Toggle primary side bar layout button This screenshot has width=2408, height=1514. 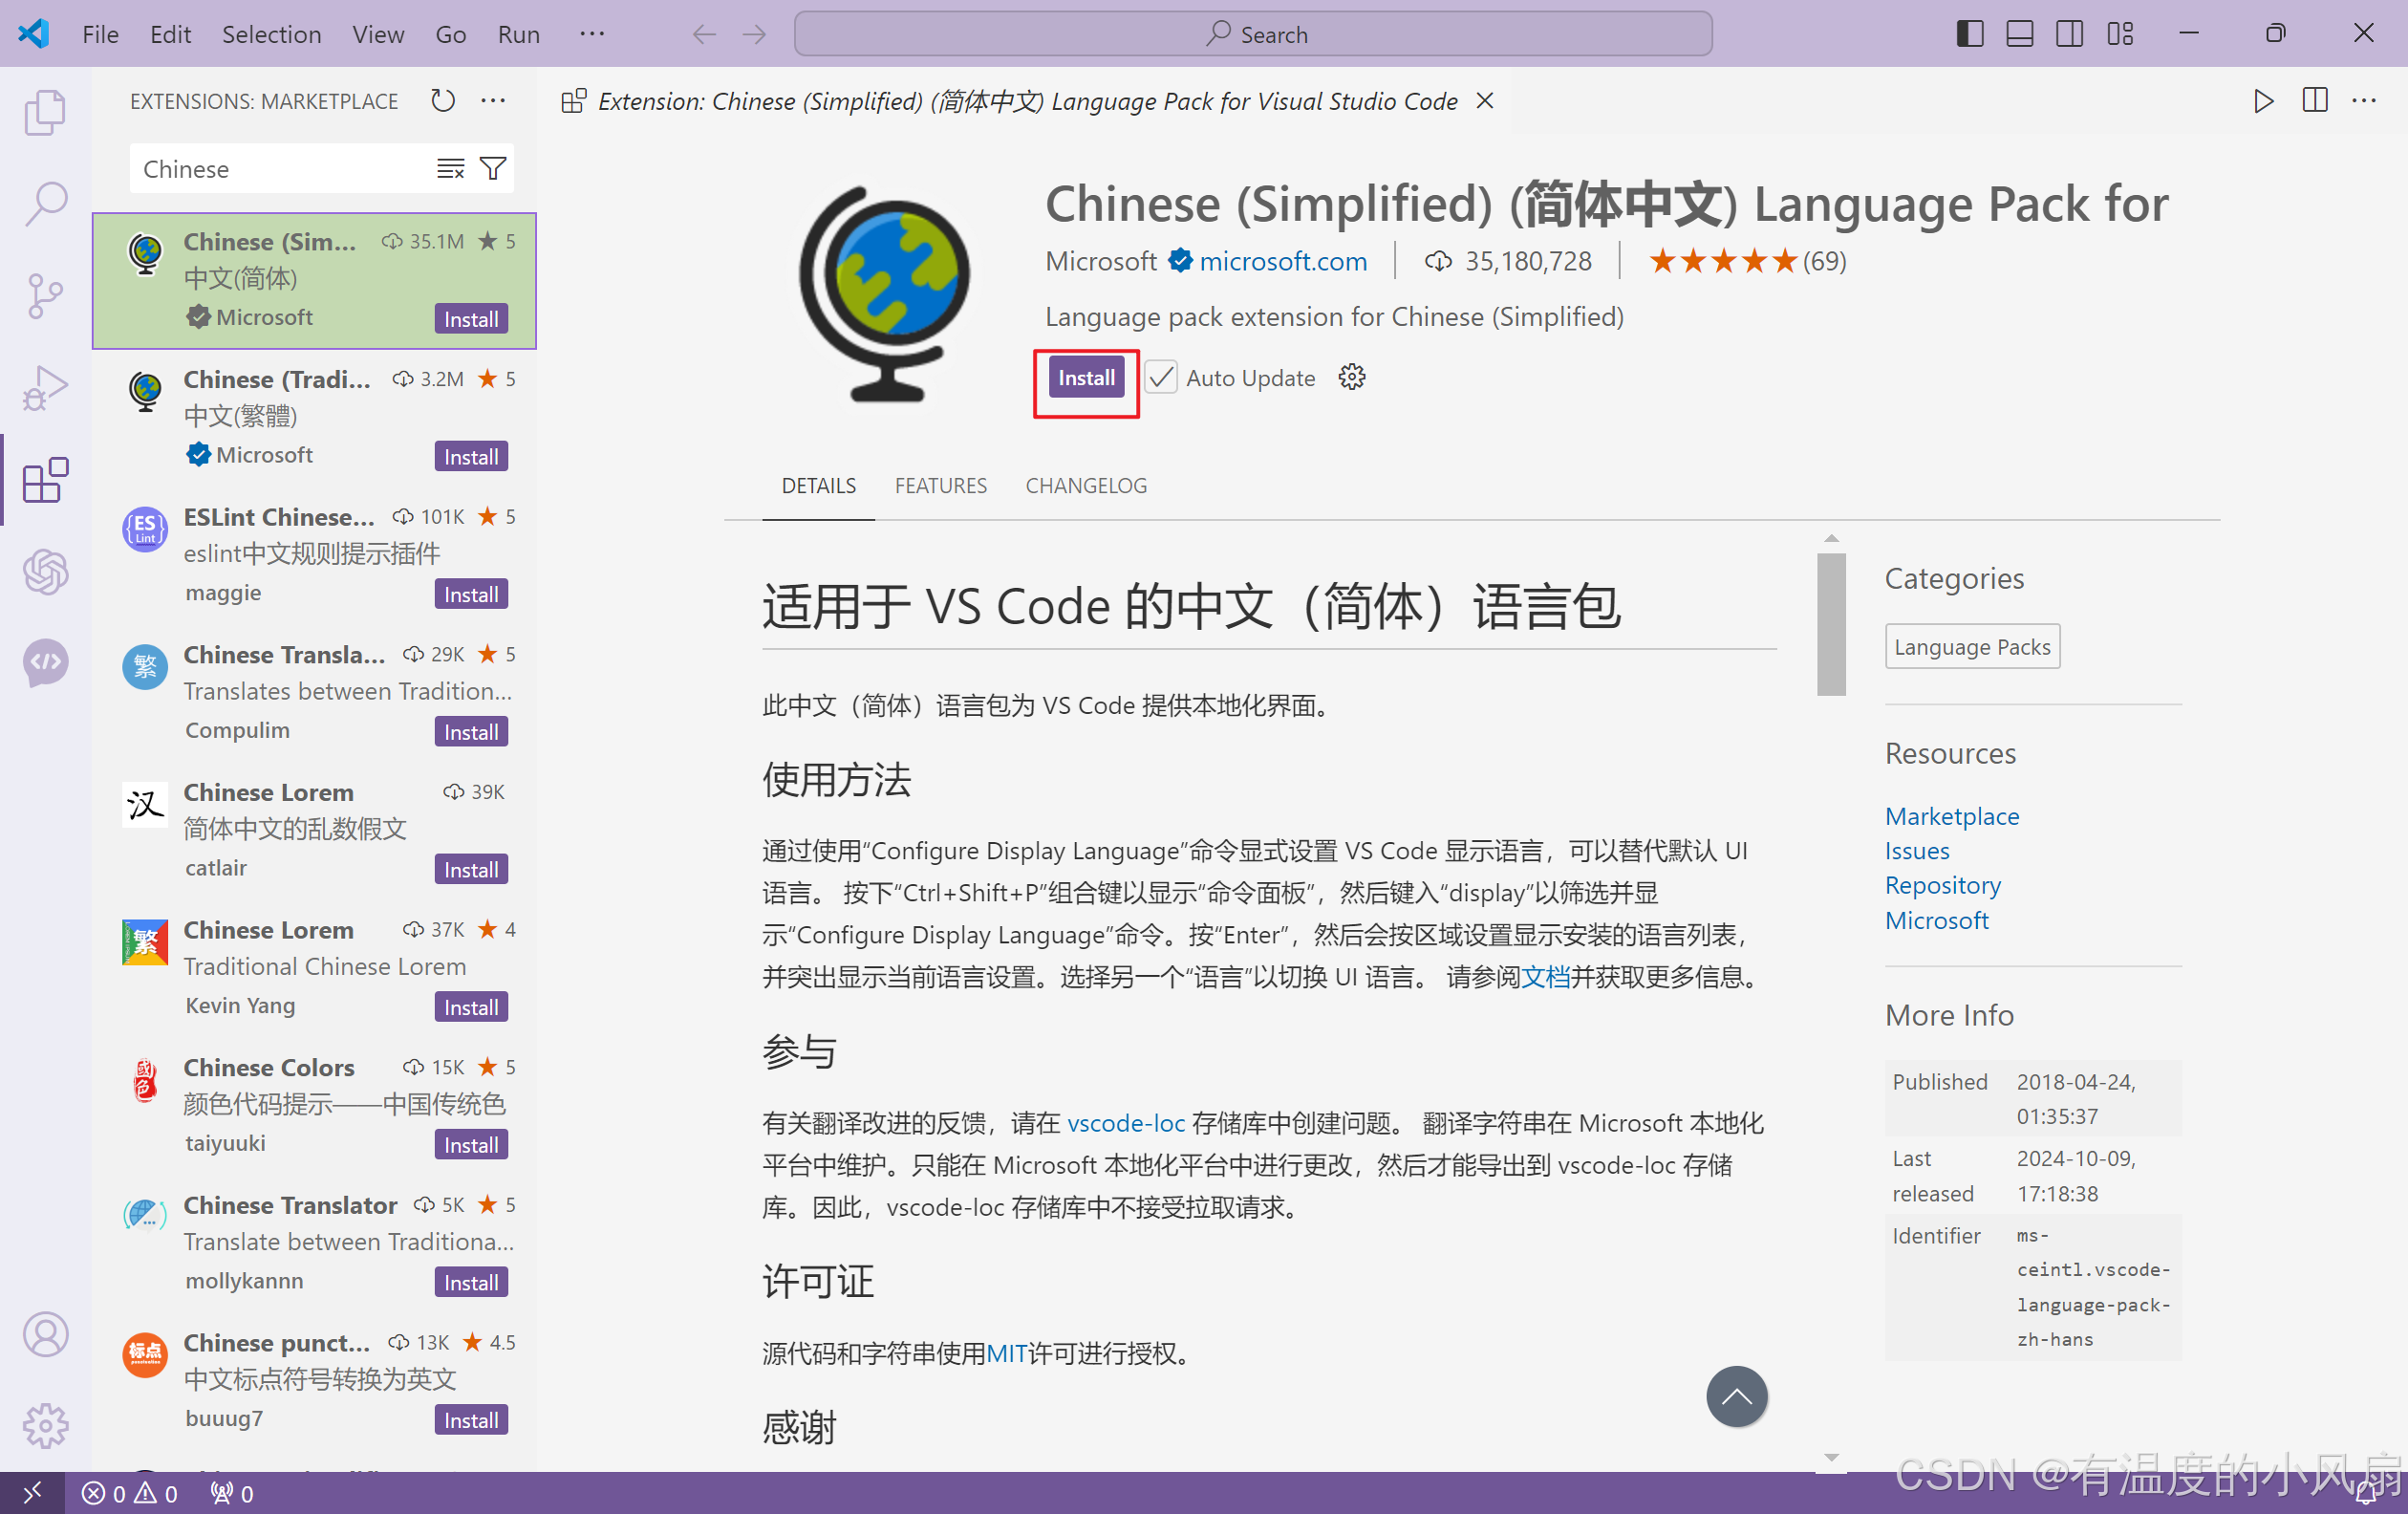pos(1969,34)
